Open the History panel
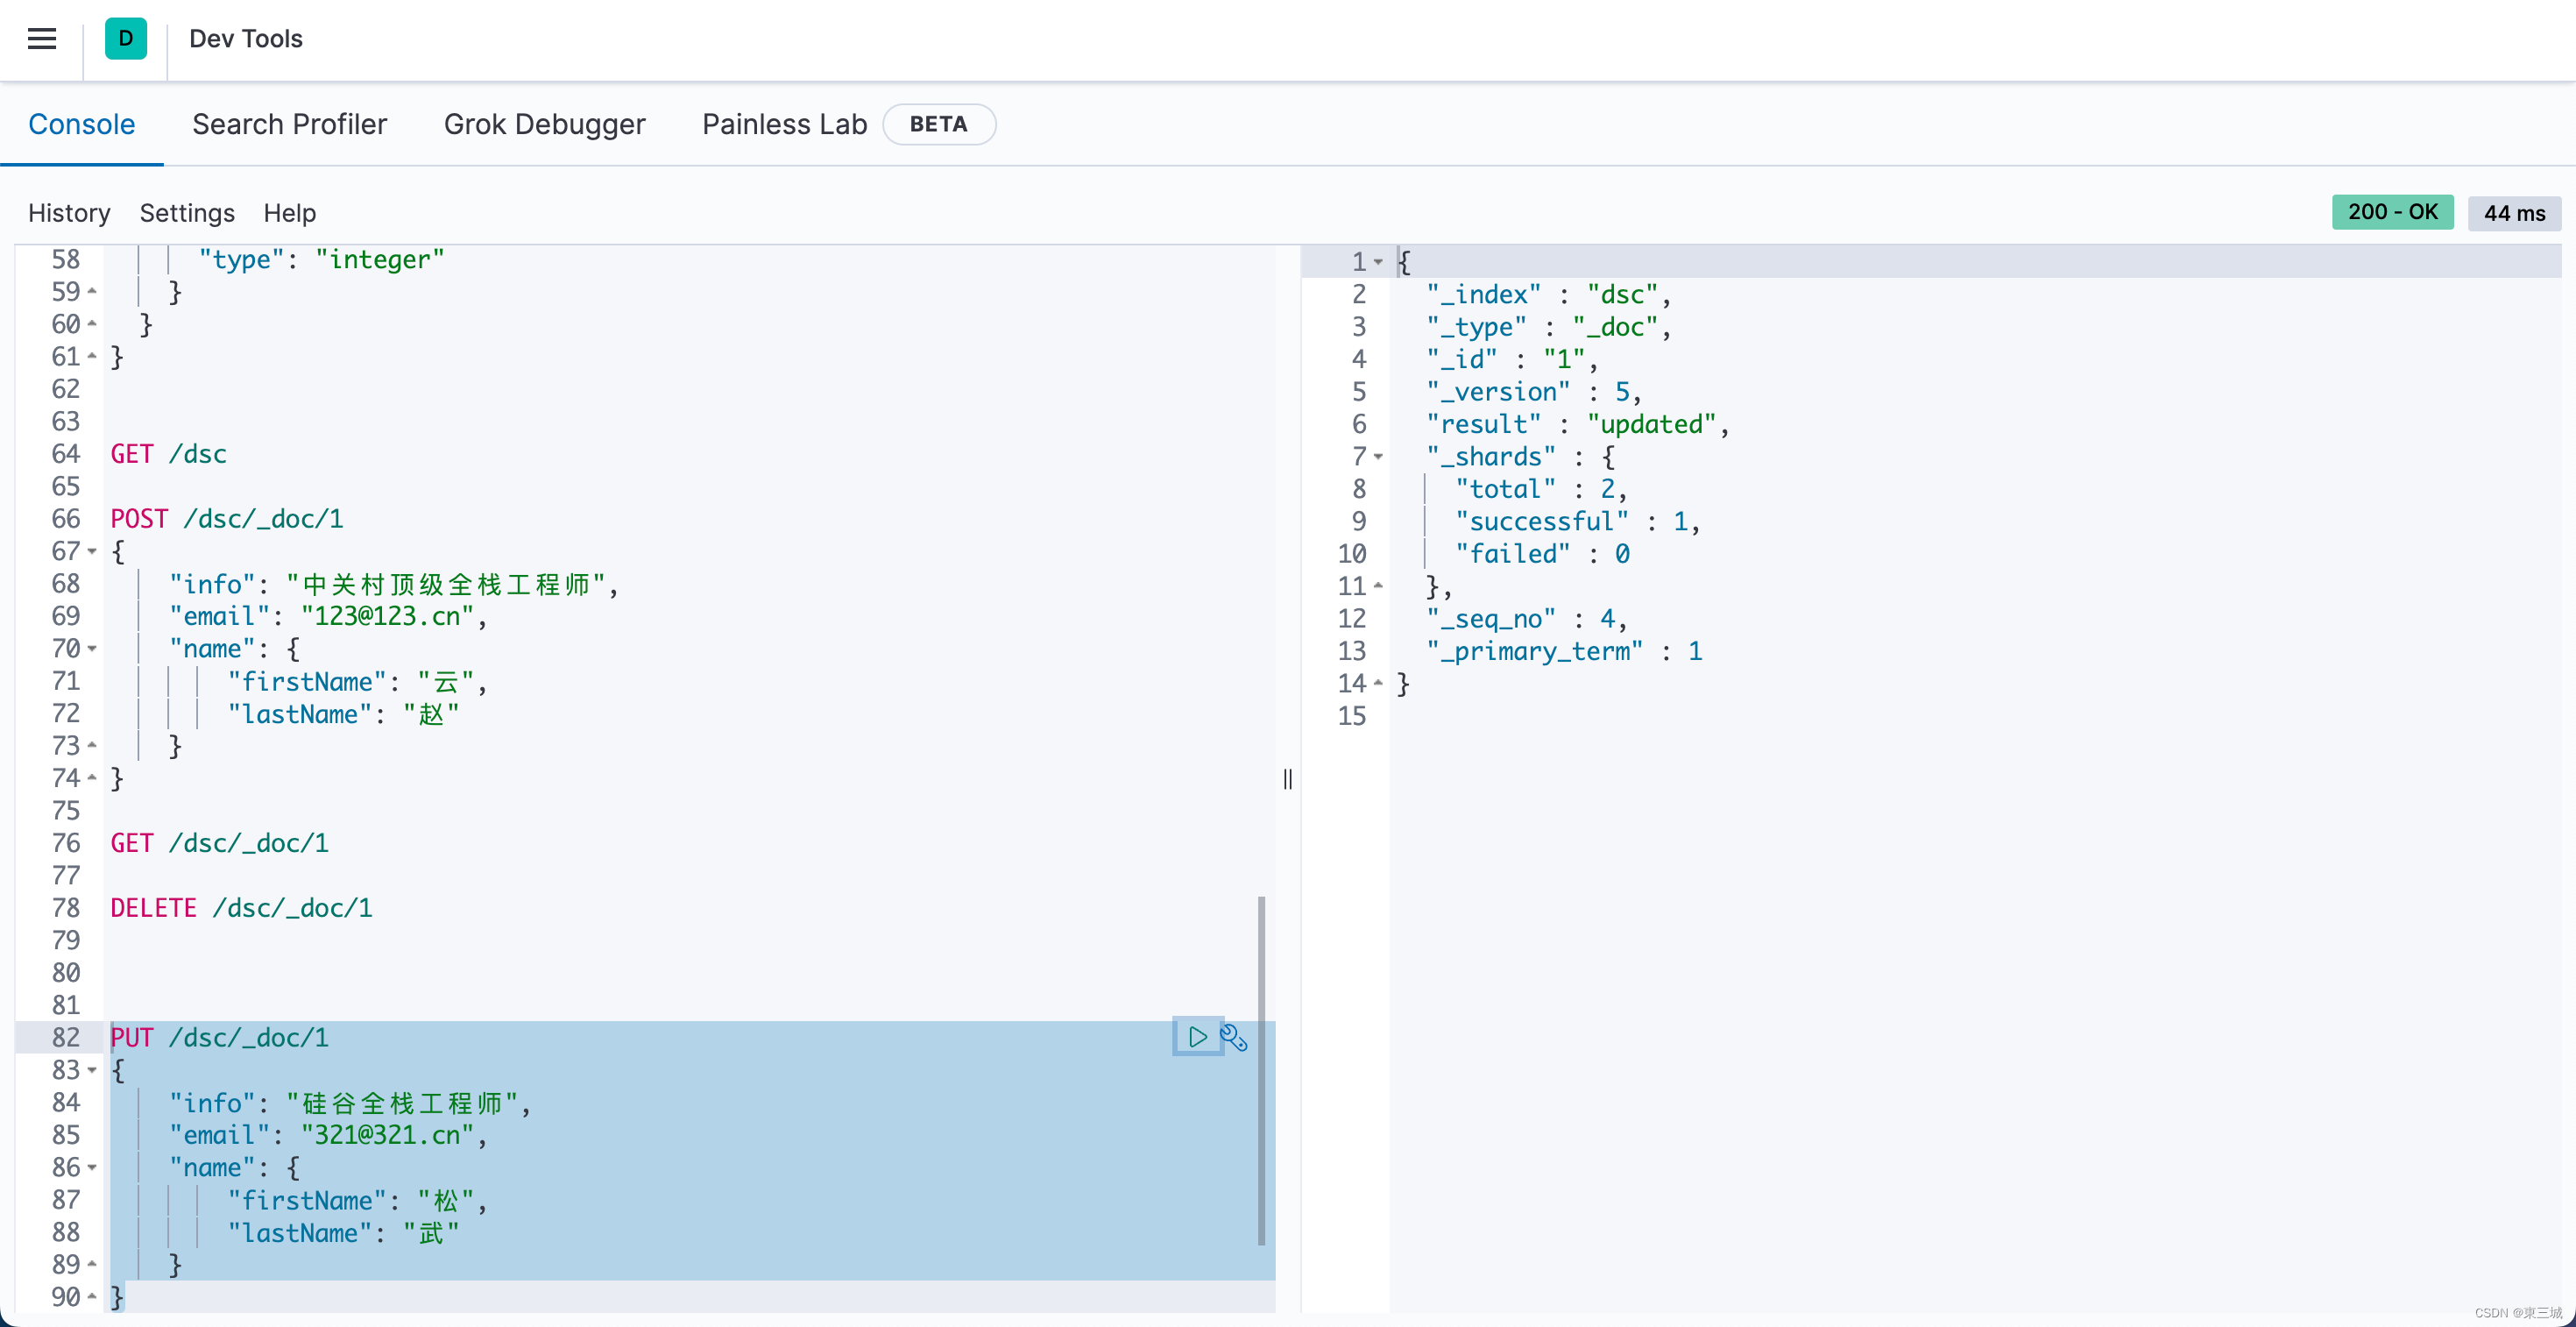 pos(69,213)
